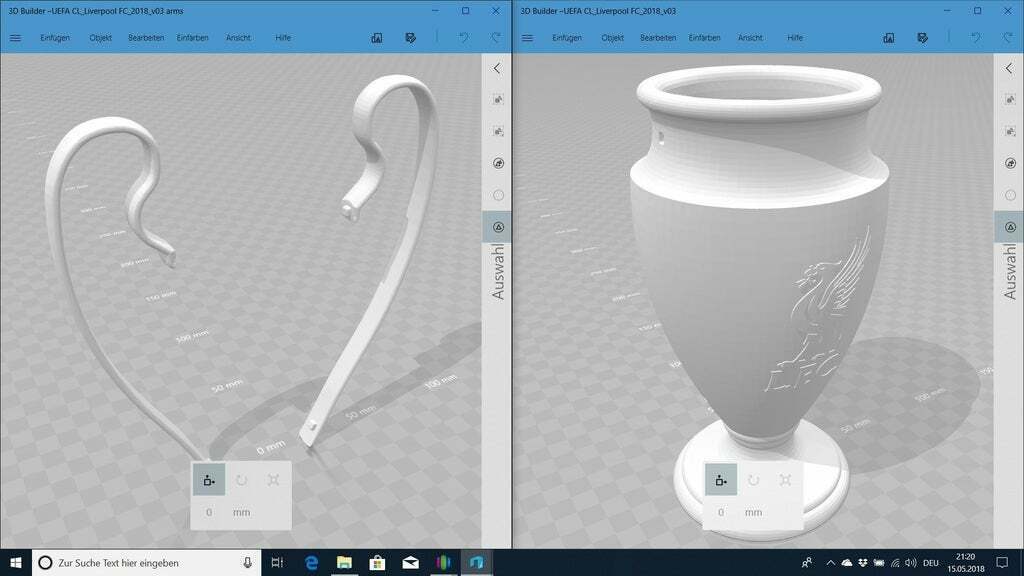Open hamburger menu in the arms window
Image resolution: width=1024 pixels, height=576 pixels.
click(15, 38)
